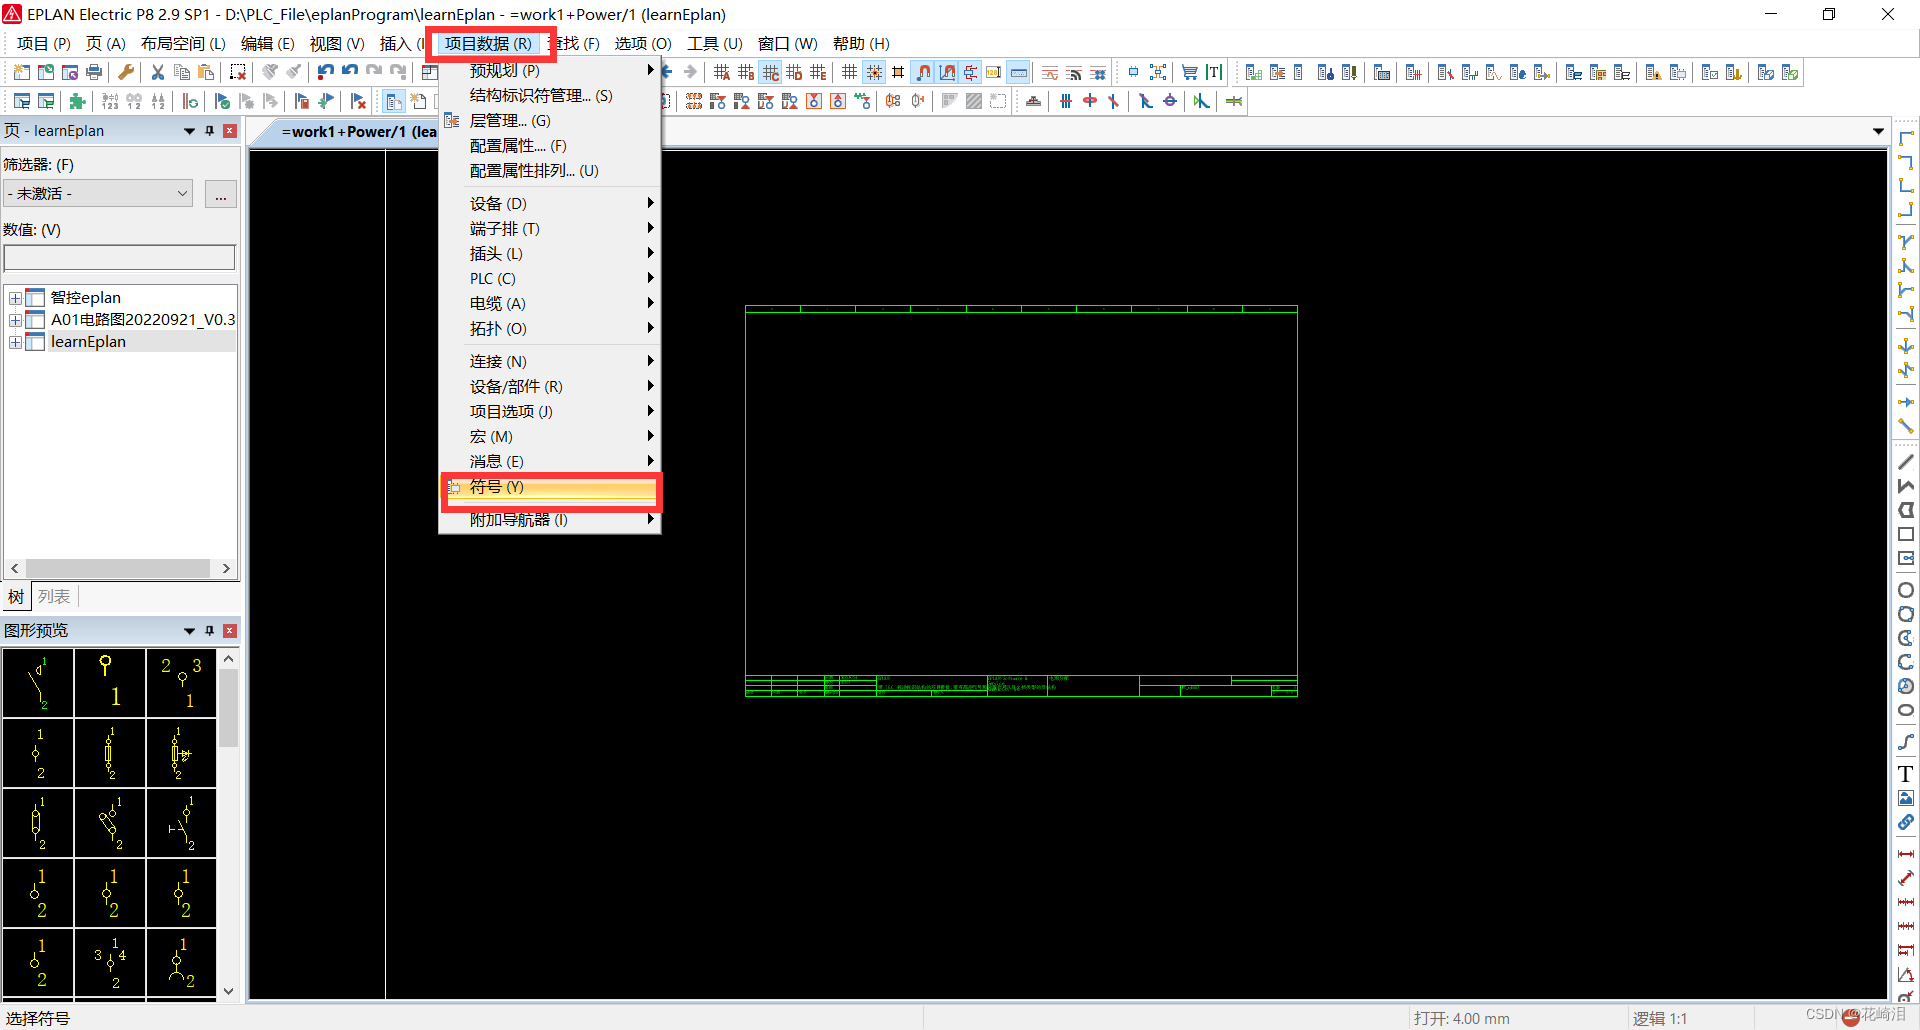The image size is (1920, 1030).
Task: Open document tab list dropdown arrow
Action: click(1878, 131)
